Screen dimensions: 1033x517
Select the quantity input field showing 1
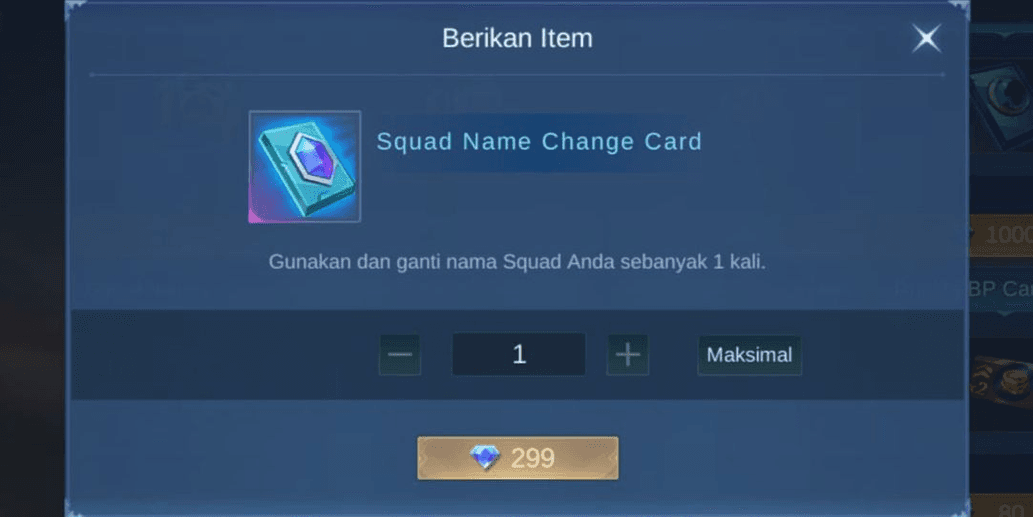click(x=518, y=354)
